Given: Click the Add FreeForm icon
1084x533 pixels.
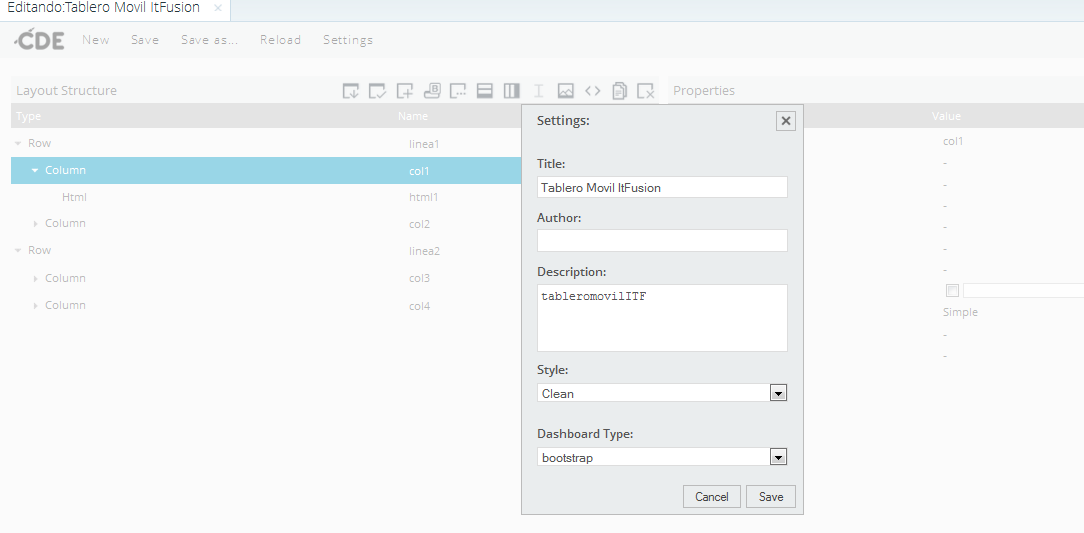Looking at the screenshot, I should point(458,91).
